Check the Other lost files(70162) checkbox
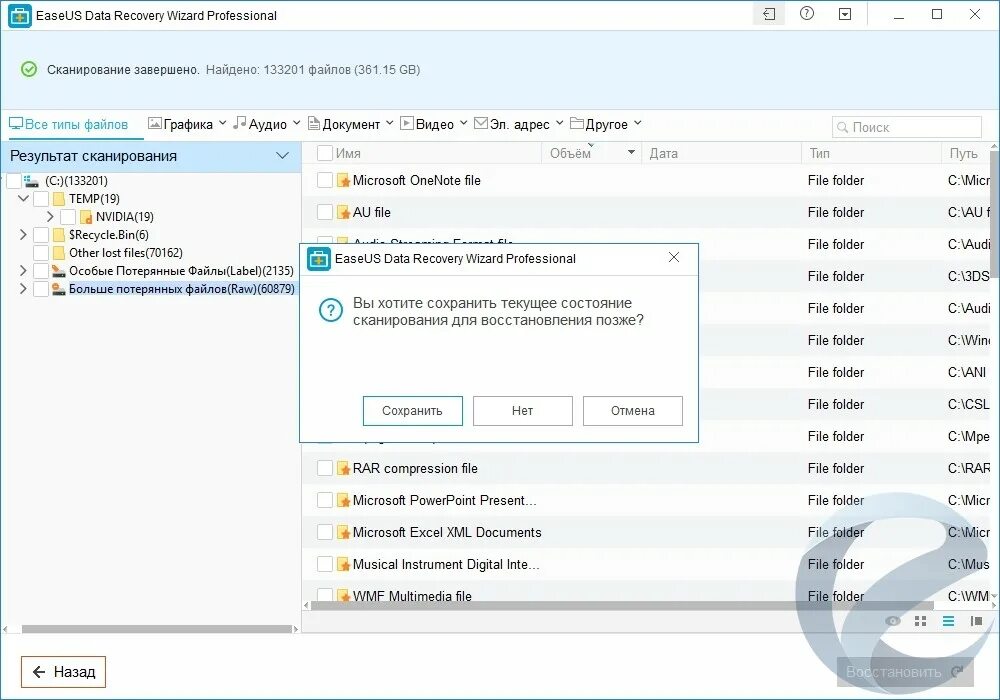 (x=41, y=252)
